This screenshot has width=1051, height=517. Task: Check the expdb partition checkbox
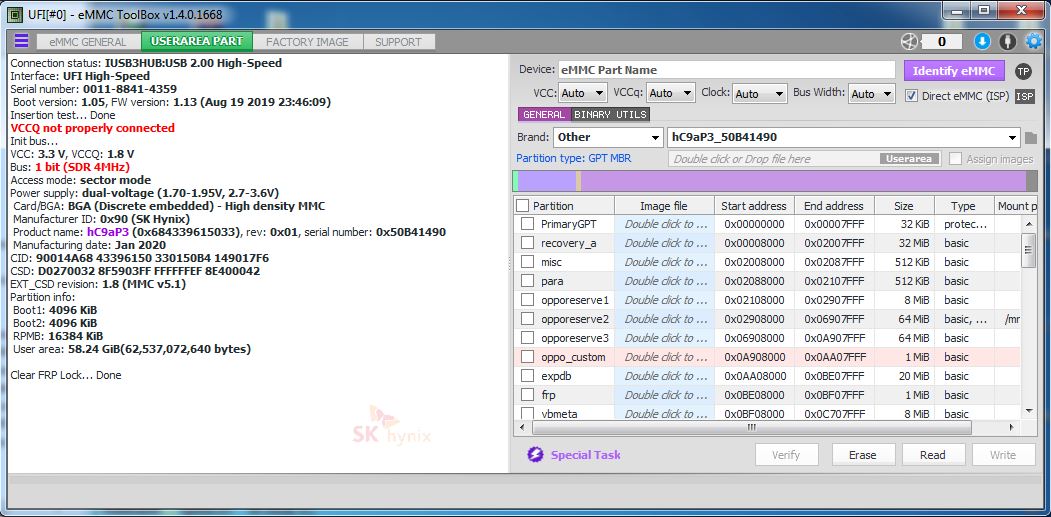[x=528, y=376]
